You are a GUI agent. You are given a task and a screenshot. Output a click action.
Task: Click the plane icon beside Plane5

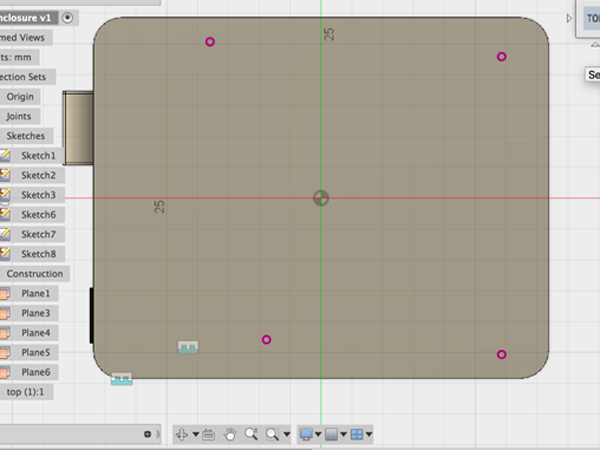point(4,352)
